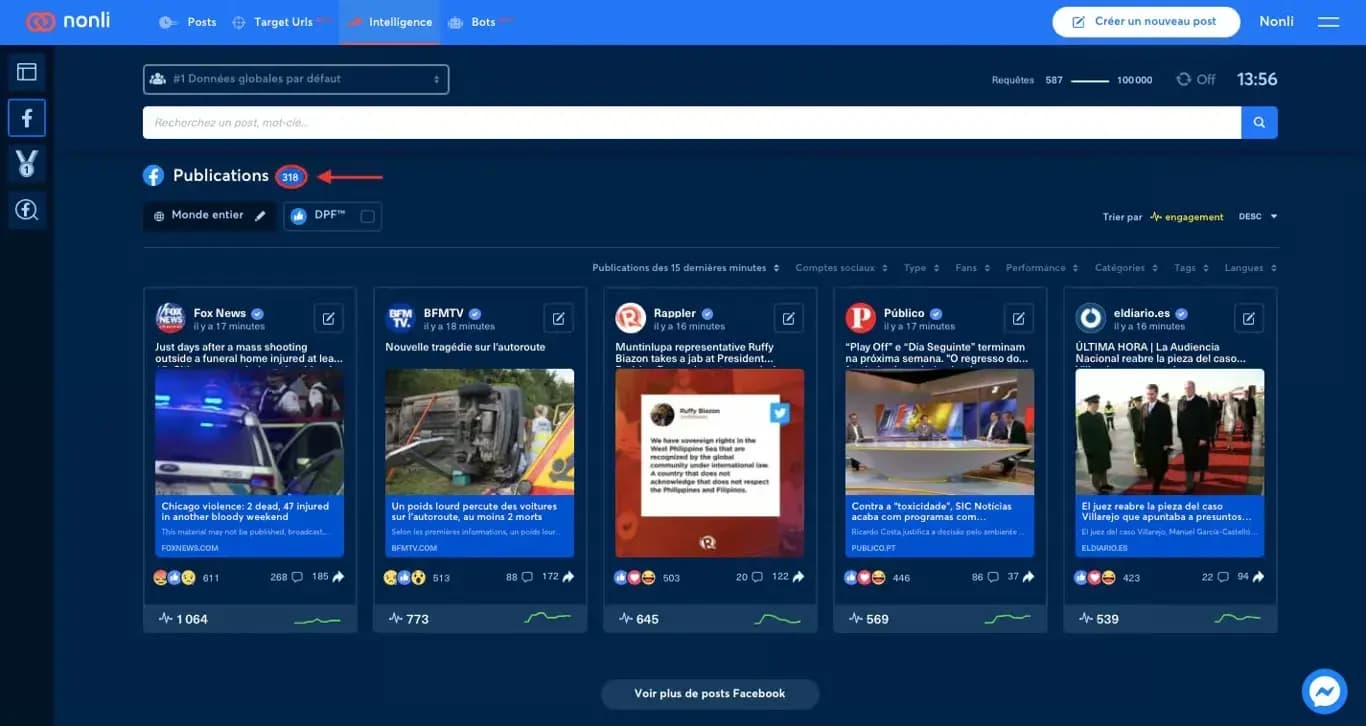Open the DESC sort order dropdown
1366x726 pixels.
(1258, 216)
